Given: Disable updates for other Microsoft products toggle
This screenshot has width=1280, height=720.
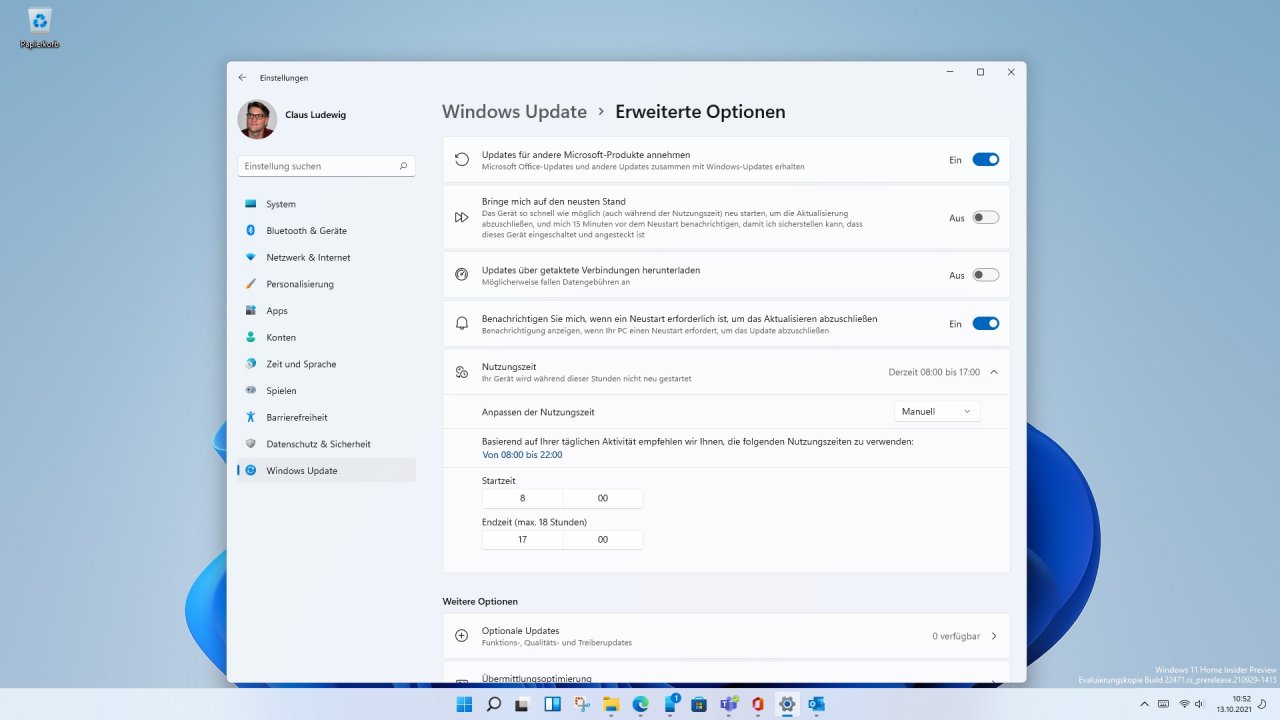Looking at the screenshot, I should pos(985,159).
